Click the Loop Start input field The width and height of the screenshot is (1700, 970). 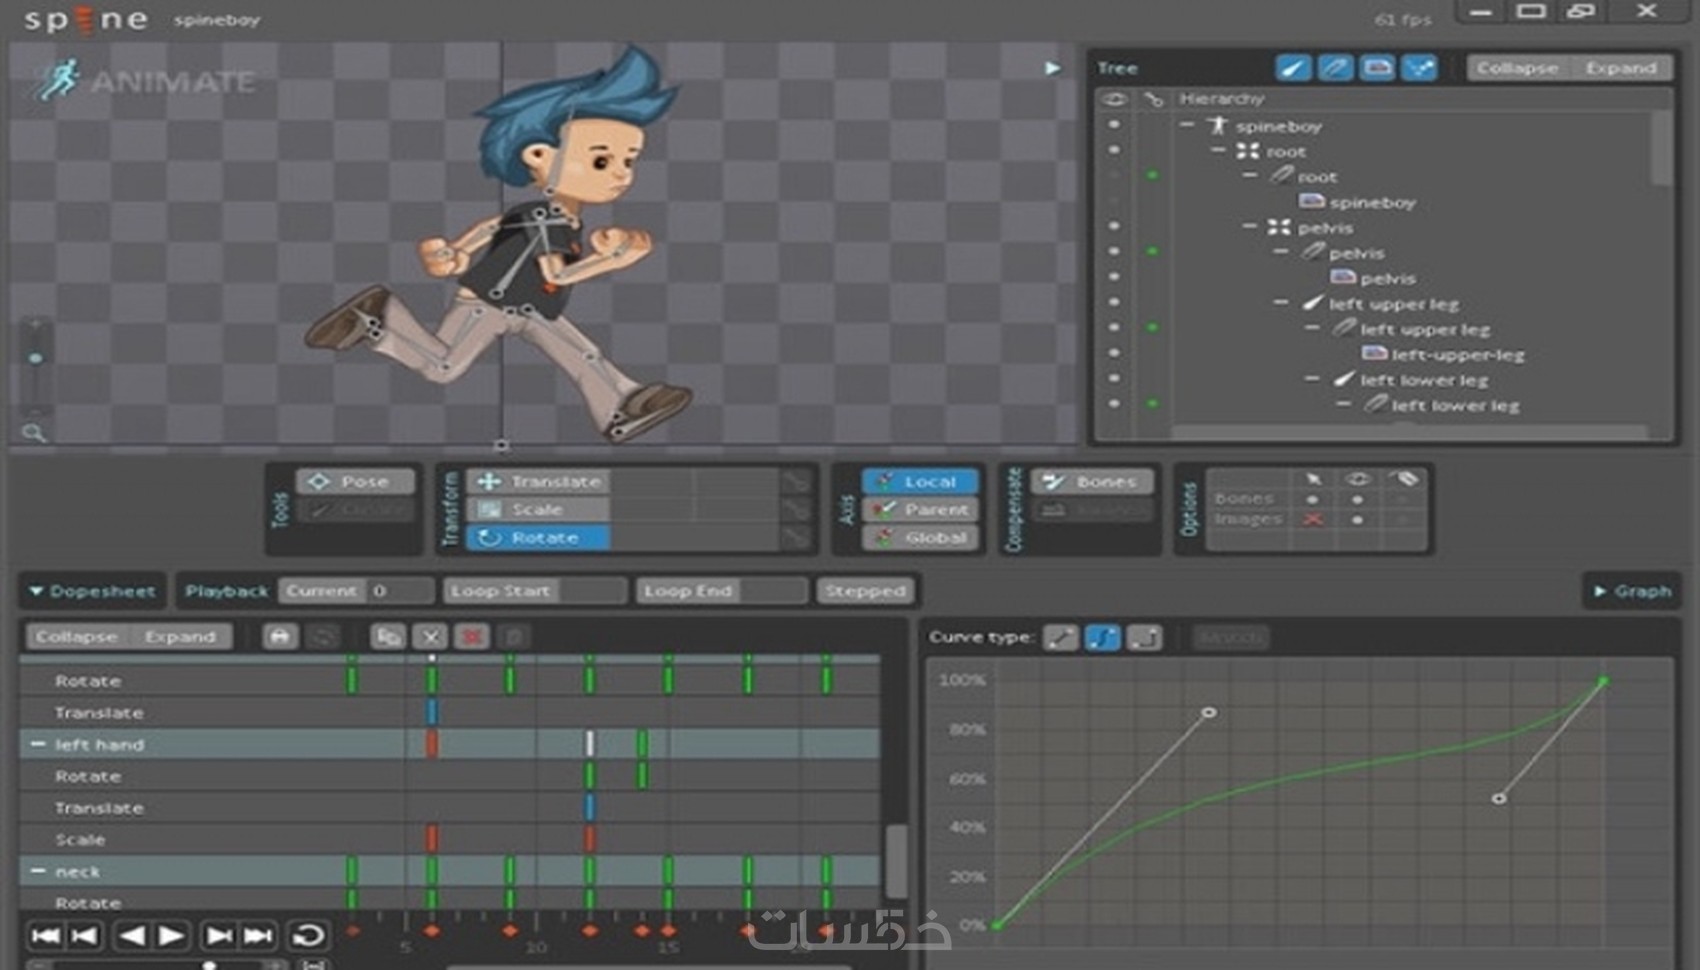point(592,591)
